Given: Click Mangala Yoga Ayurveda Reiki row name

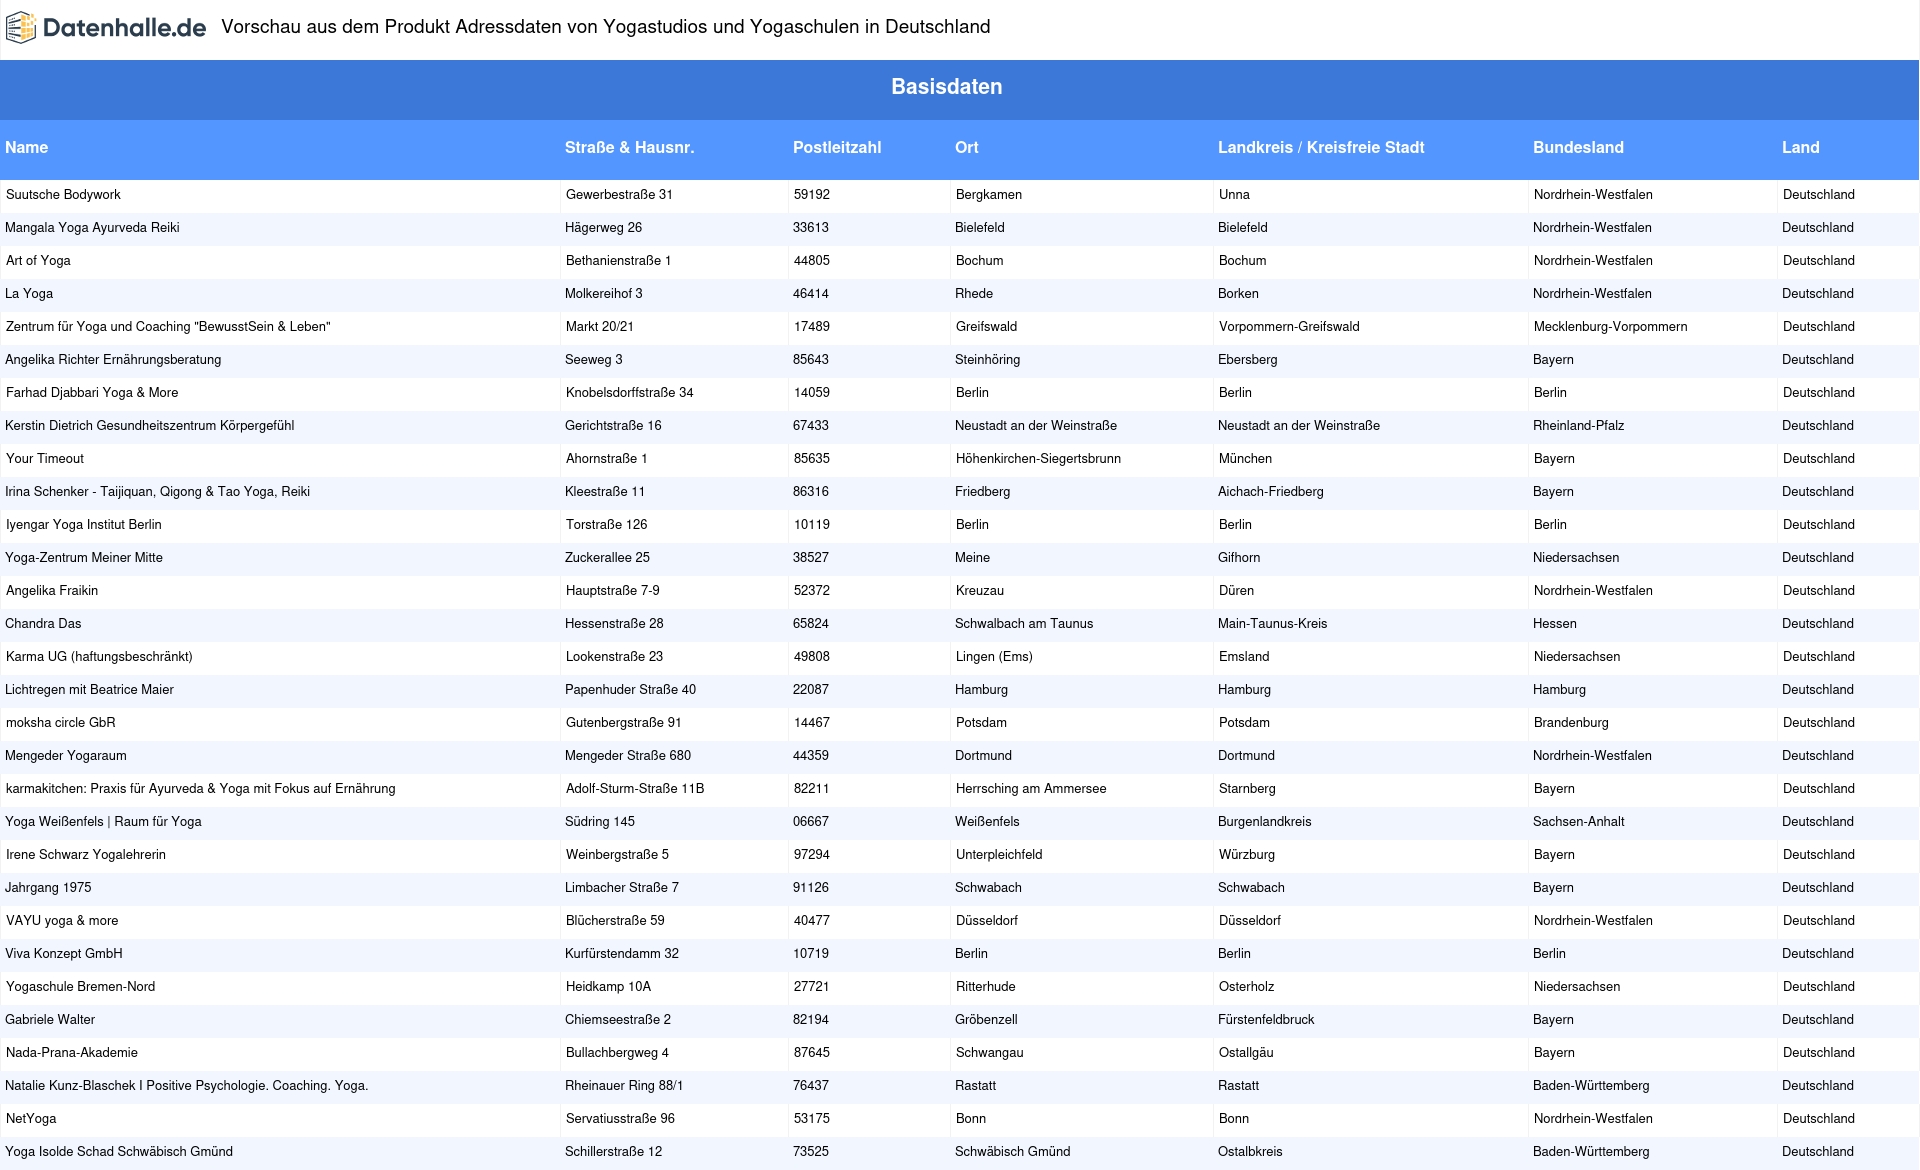Looking at the screenshot, I should [92, 227].
